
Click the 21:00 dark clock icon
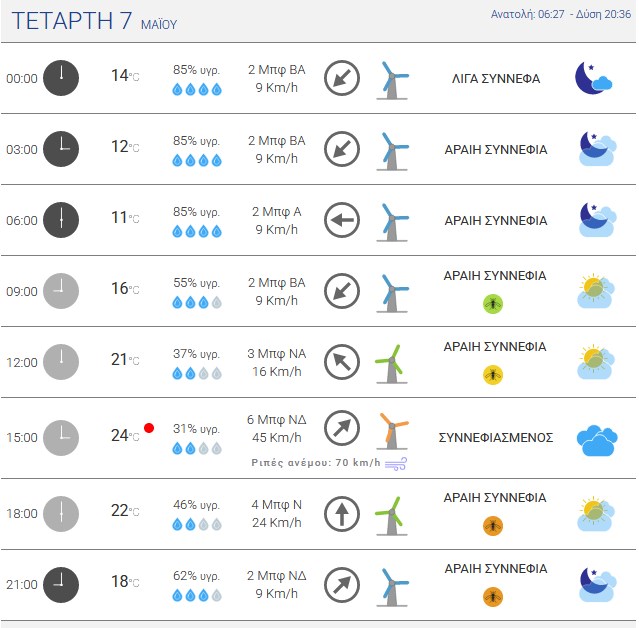(x=61, y=585)
